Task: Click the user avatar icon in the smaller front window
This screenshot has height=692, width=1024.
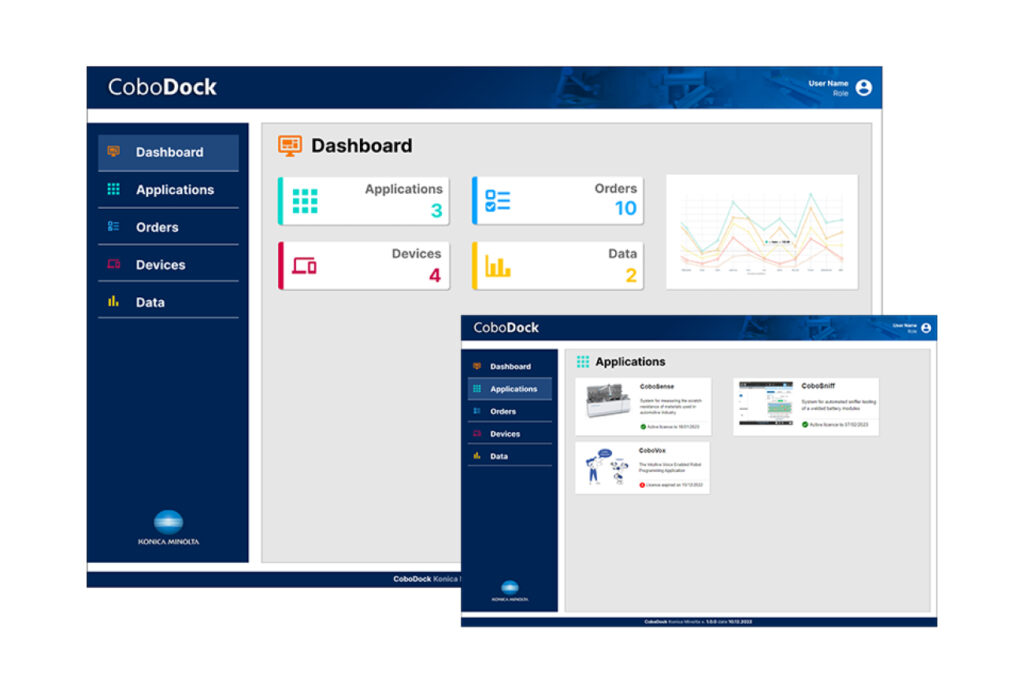Action: point(926,328)
